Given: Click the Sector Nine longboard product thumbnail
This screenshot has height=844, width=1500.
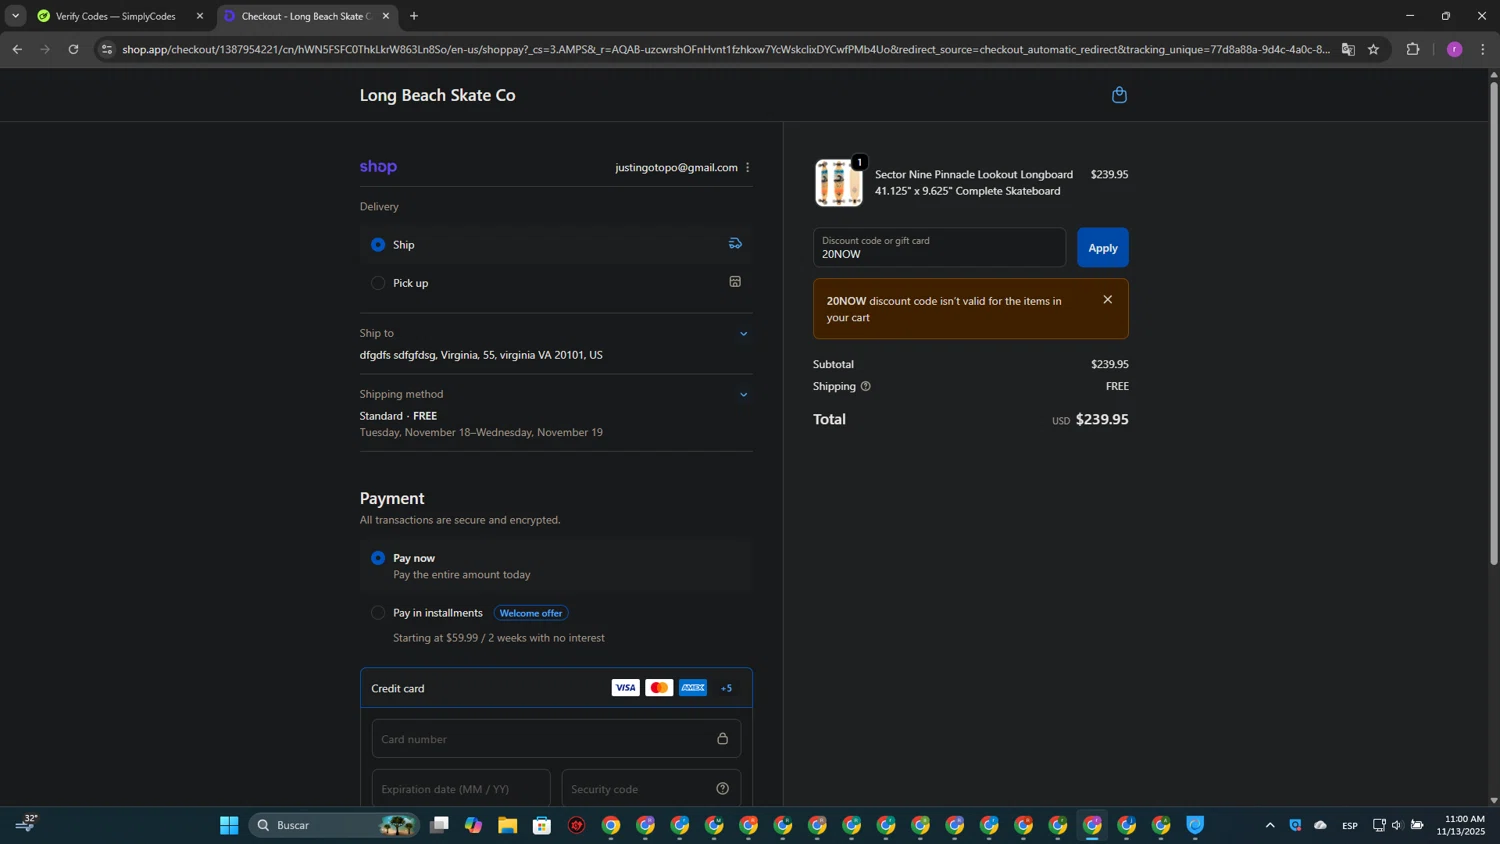Looking at the screenshot, I should (x=838, y=183).
